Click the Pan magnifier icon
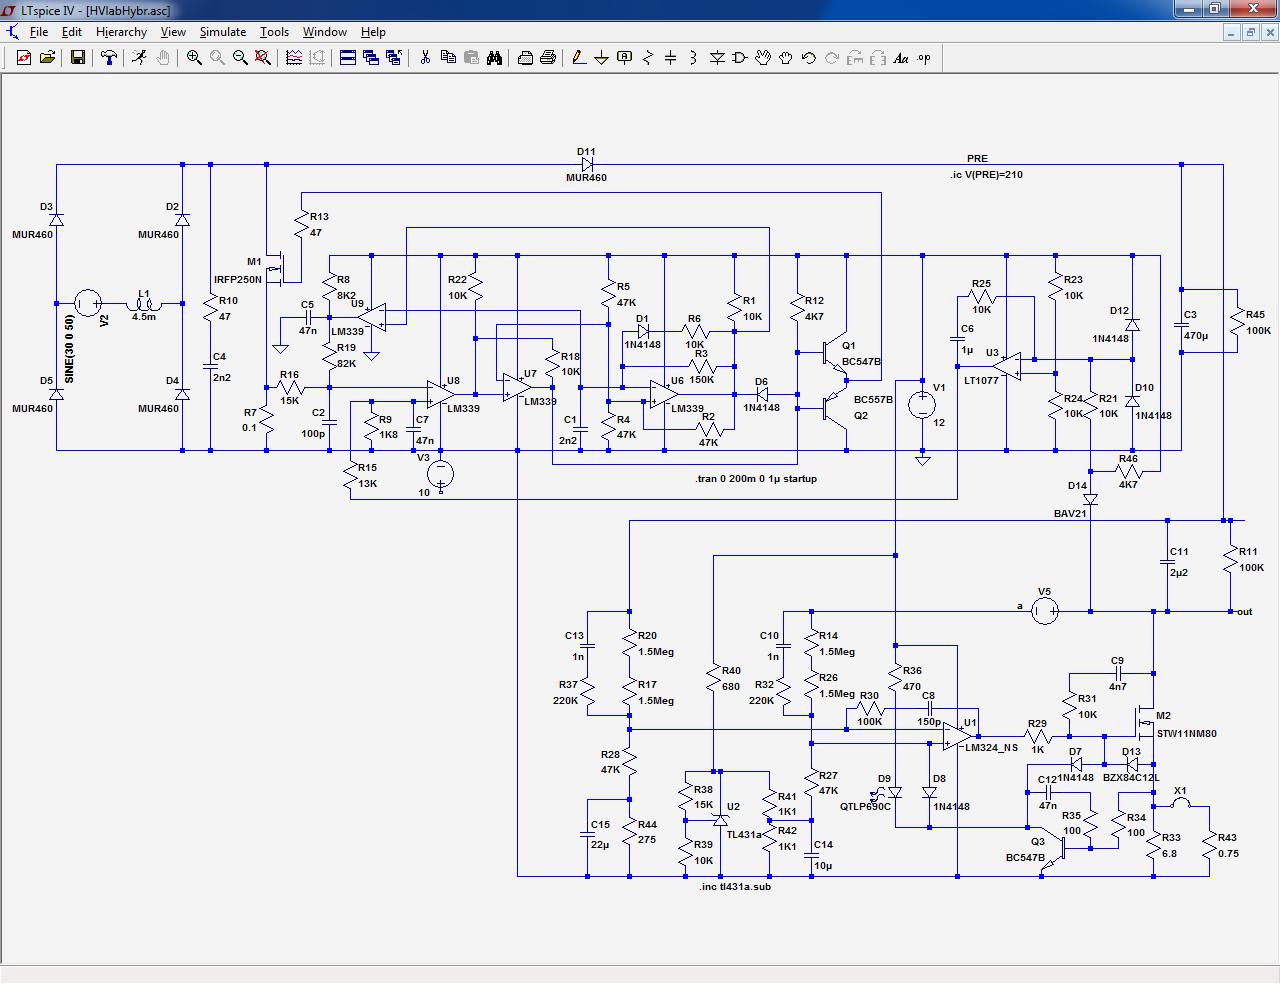This screenshot has width=1280, height=984. tap(217, 58)
